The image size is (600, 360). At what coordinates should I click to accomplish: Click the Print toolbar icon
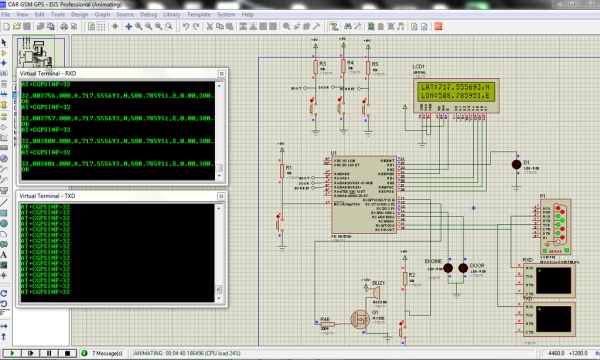pos(64,26)
